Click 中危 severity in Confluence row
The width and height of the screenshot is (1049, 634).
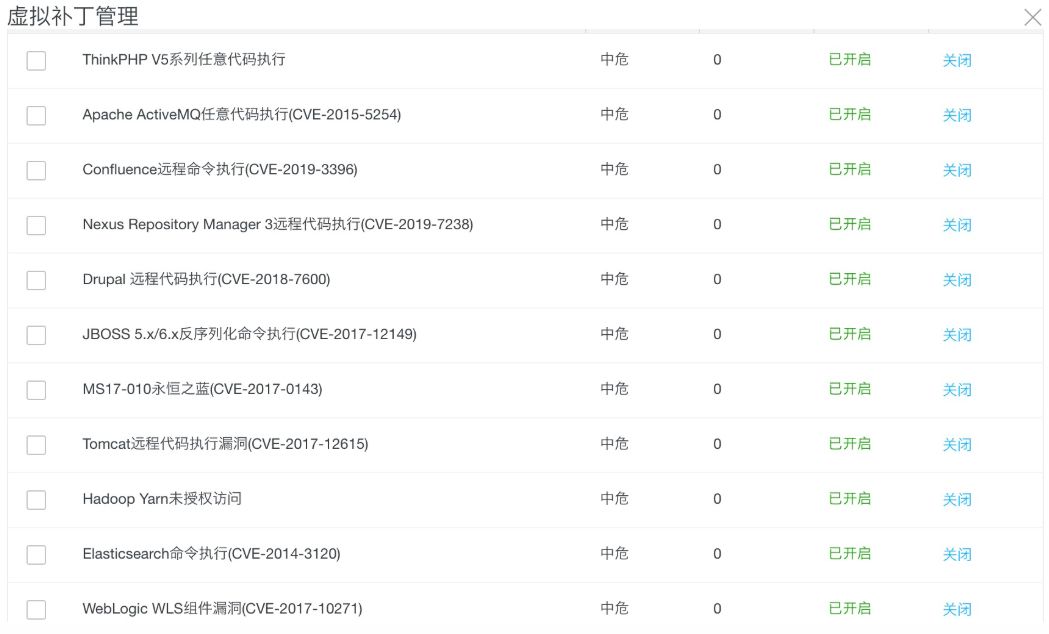pyautogui.click(x=614, y=169)
